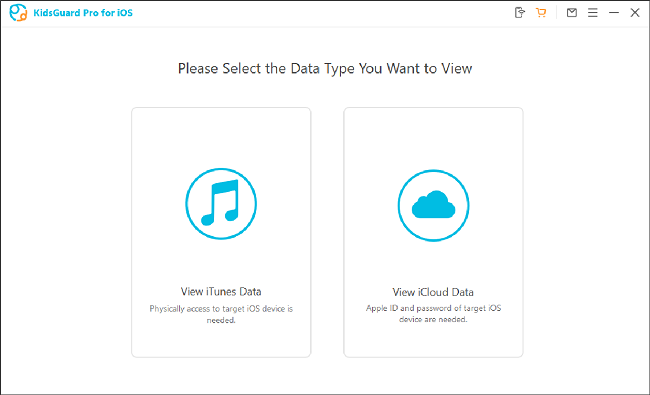Click the iCloud cloud icon

coord(433,205)
